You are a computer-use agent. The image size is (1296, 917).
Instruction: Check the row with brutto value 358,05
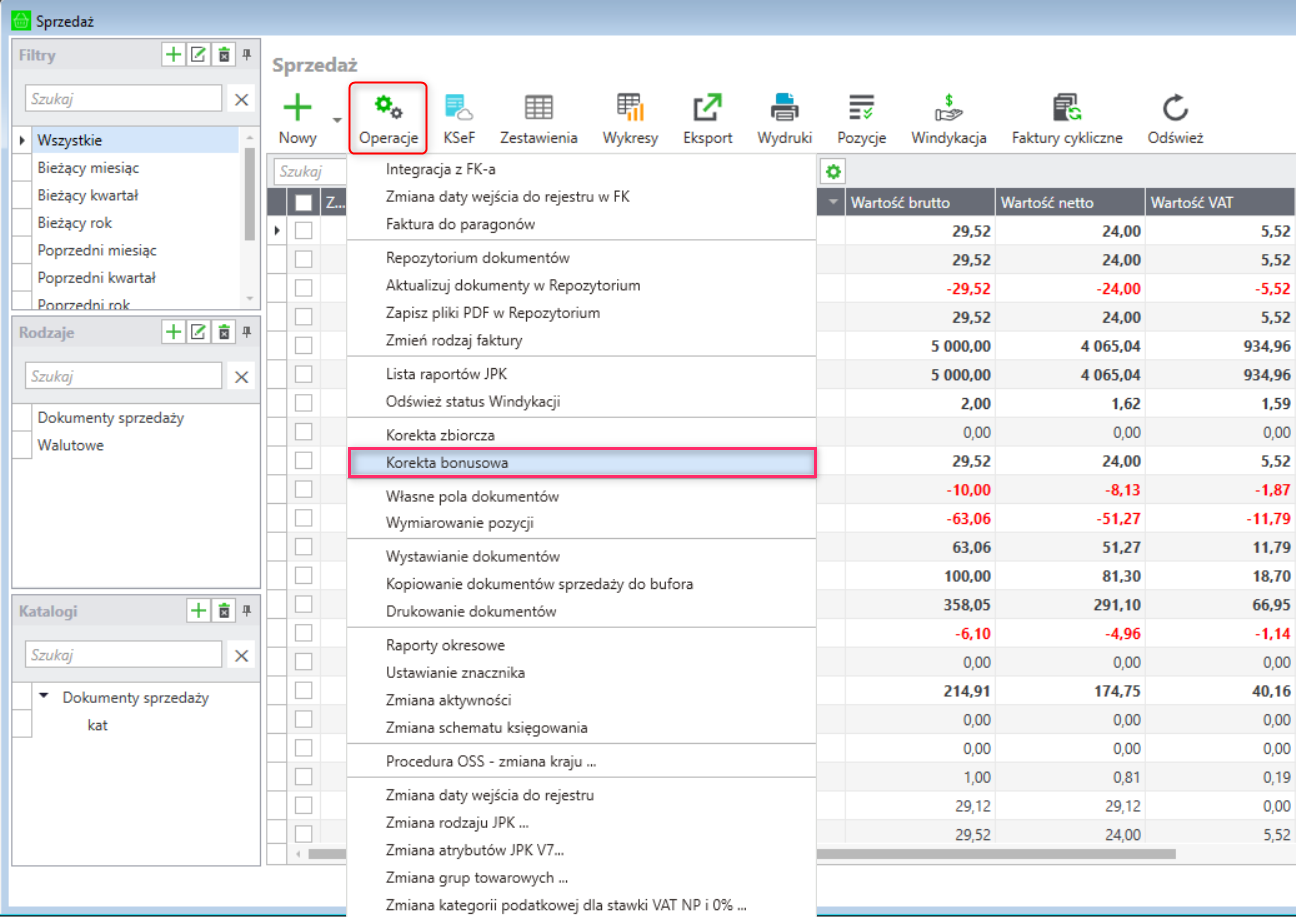coord(304,606)
